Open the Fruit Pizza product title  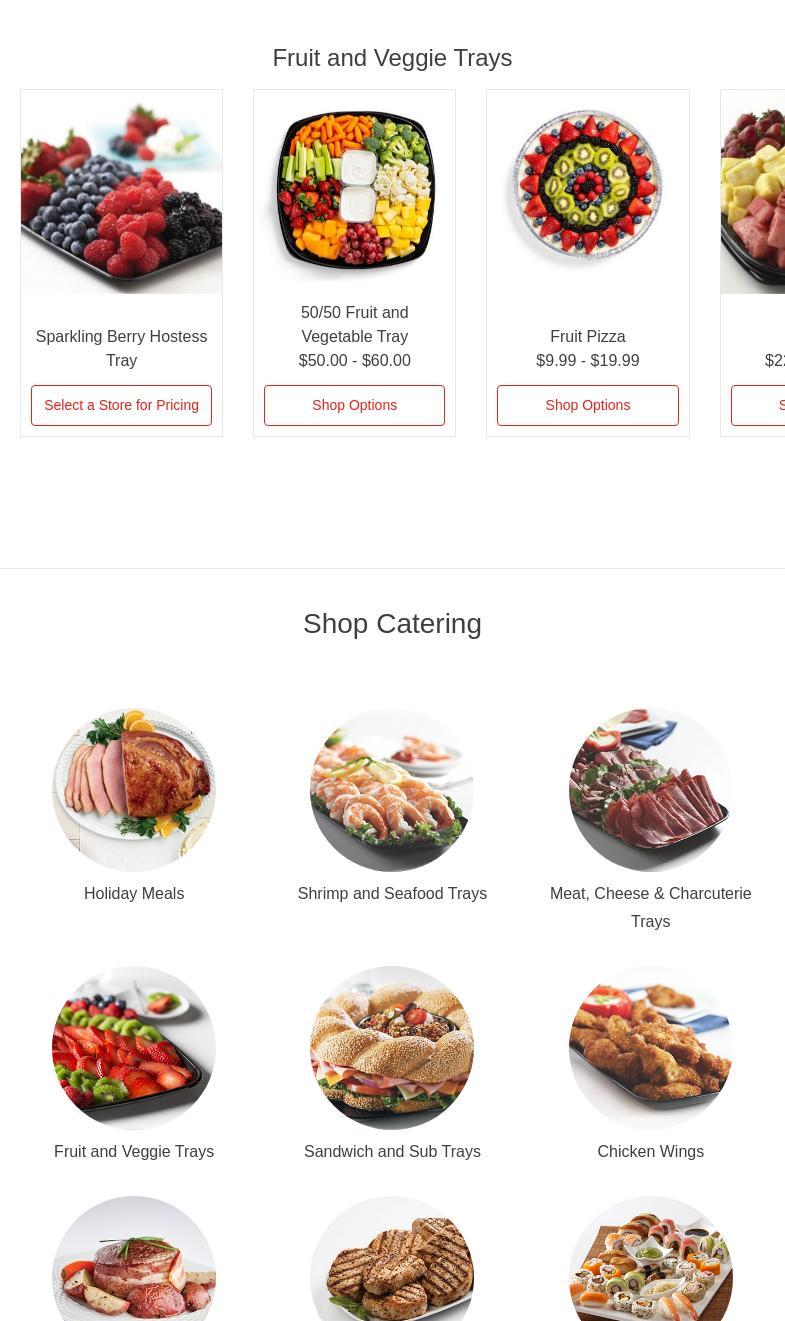point(588,336)
